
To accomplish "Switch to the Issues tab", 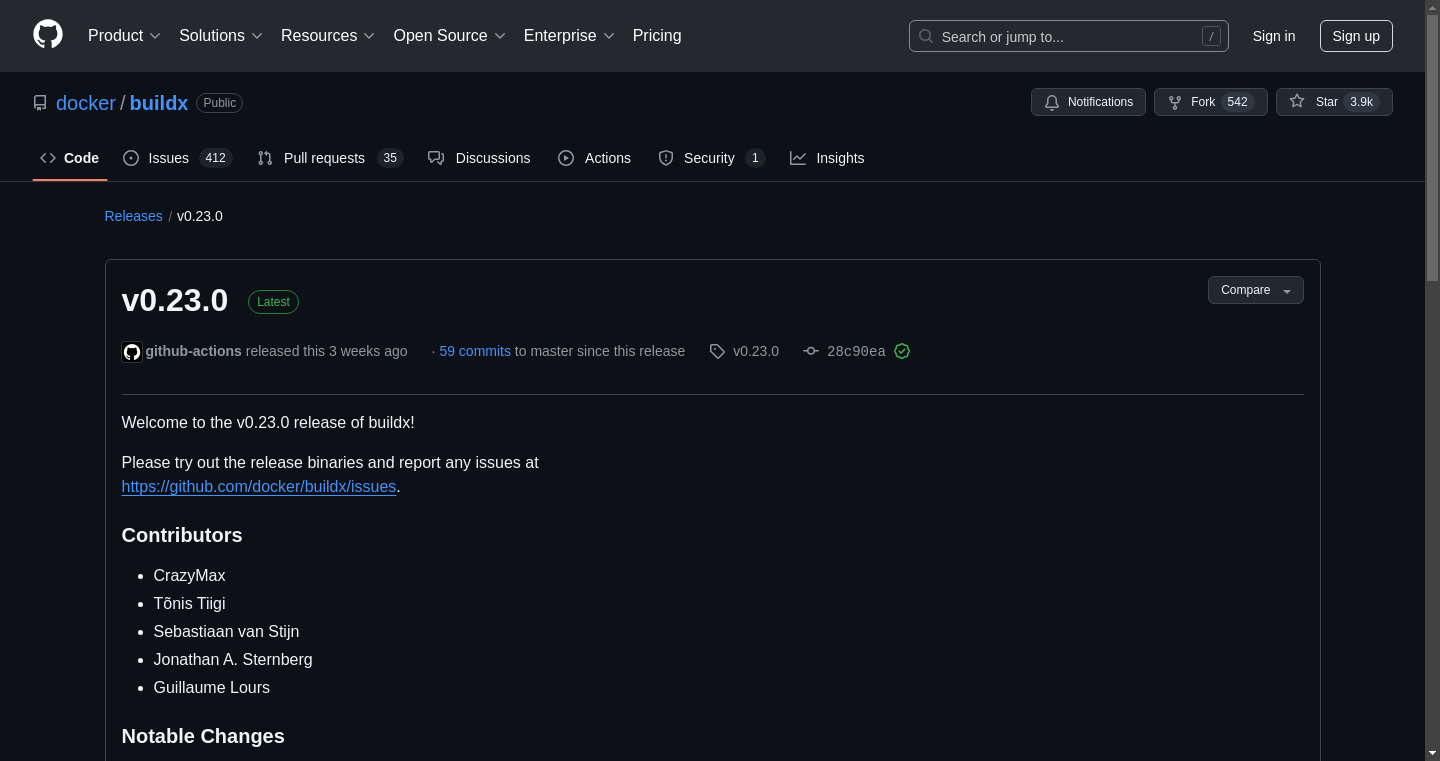I will [177, 158].
